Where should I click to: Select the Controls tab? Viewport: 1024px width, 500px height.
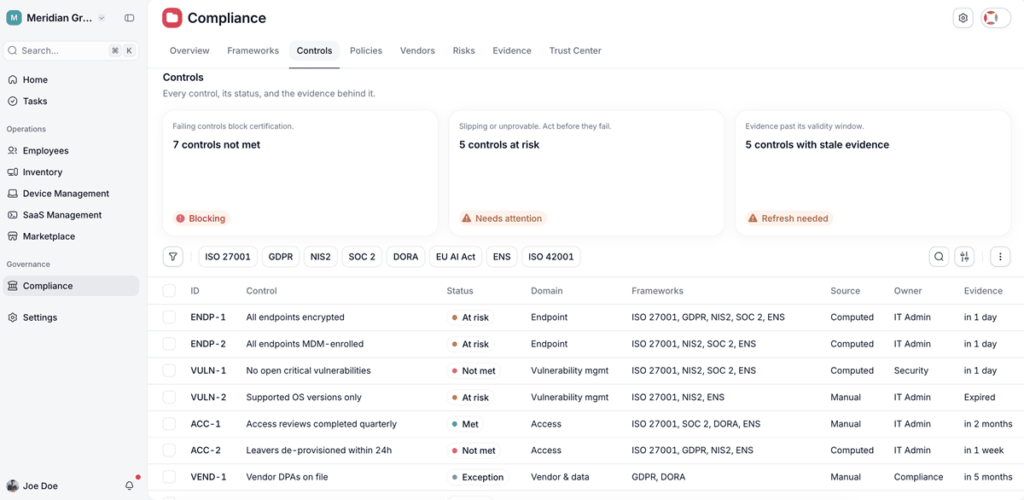[x=314, y=50]
